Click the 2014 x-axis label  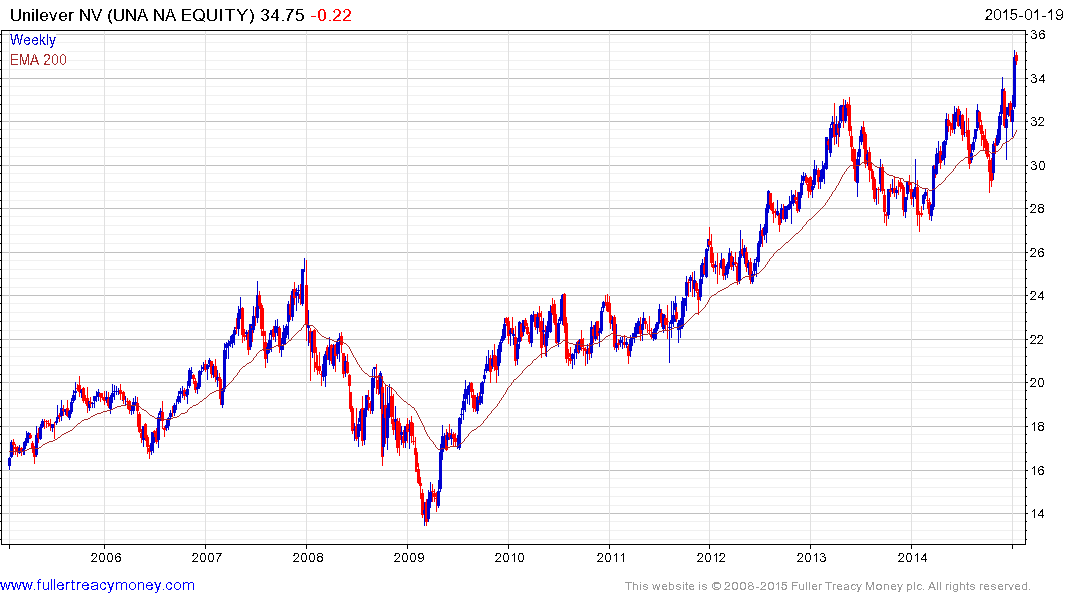click(x=913, y=557)
